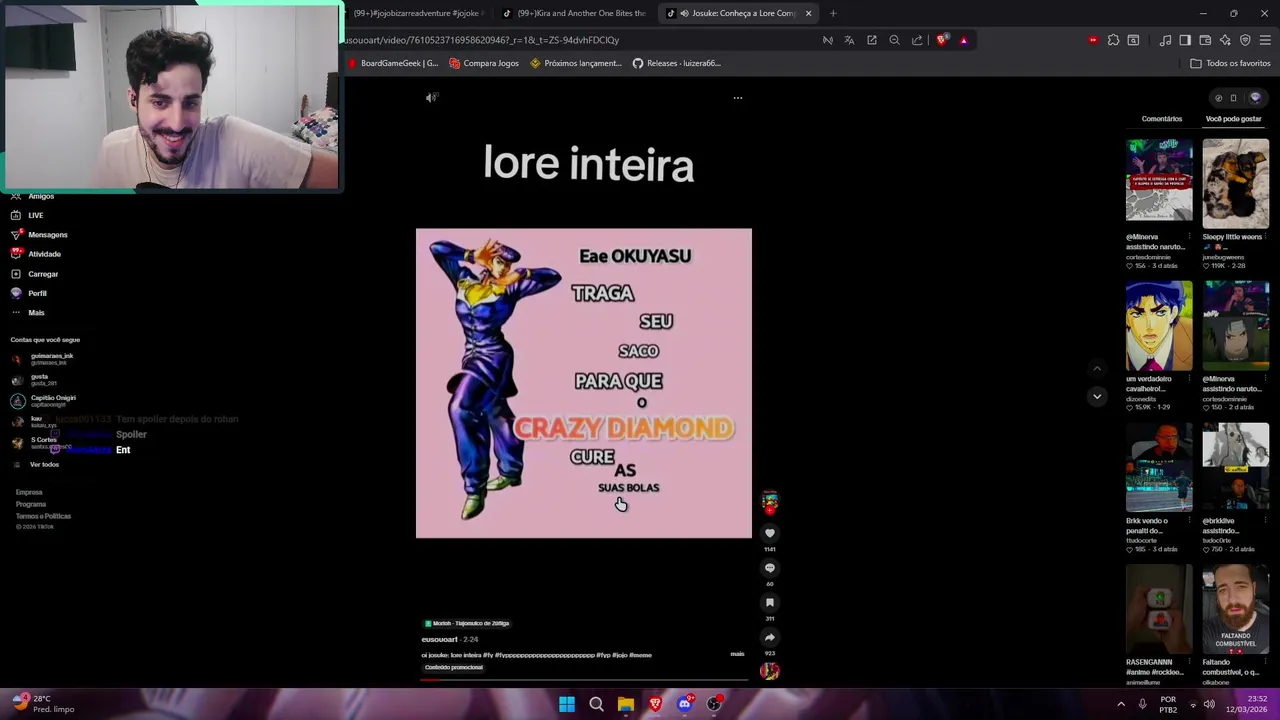The width and height of the screenshot is (1280, 720).
Task: Expand the description with the mais link
Action: point(737,654)
